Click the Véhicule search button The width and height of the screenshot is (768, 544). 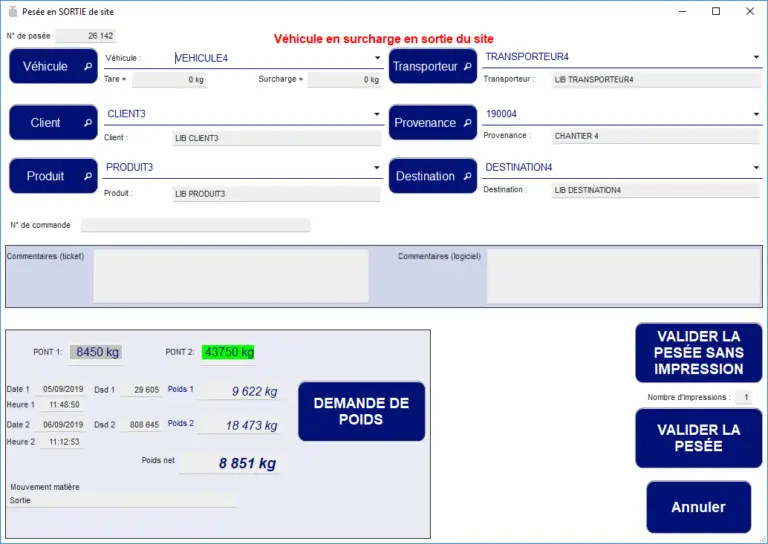(x=53, y=66)
